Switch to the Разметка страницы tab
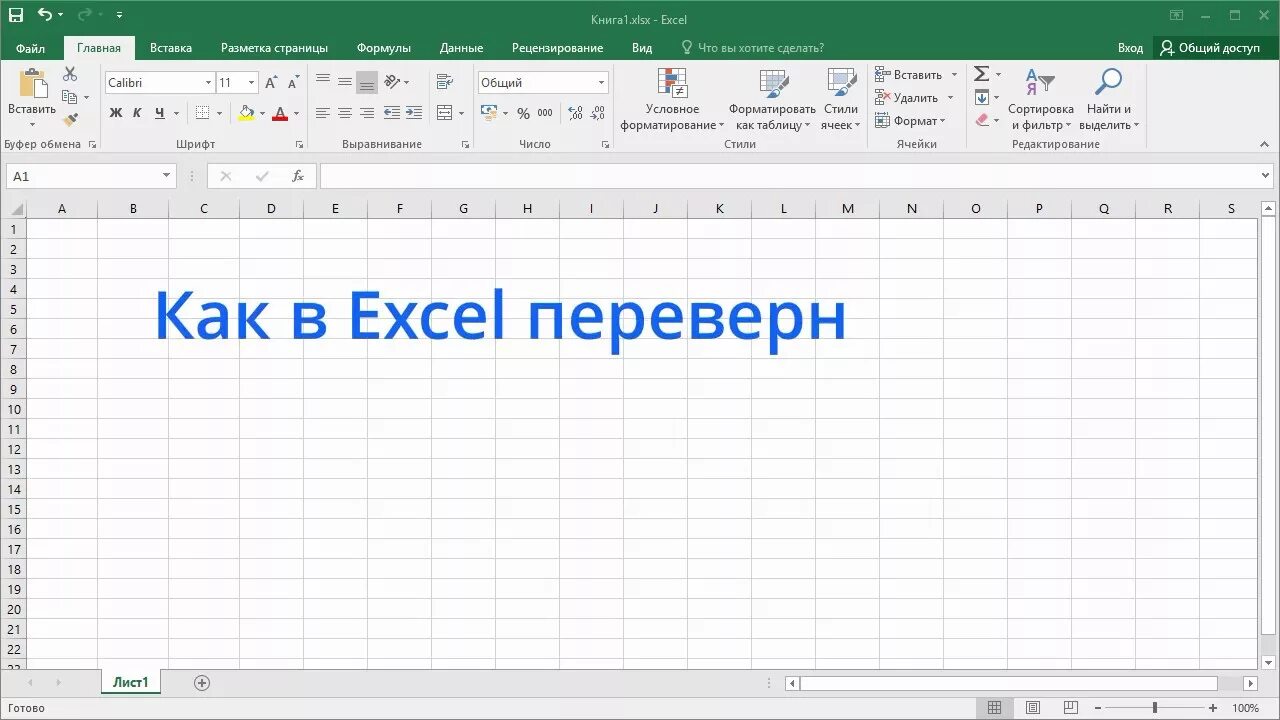The width and height of the screenshot is (1280, 720). (274, 48)
